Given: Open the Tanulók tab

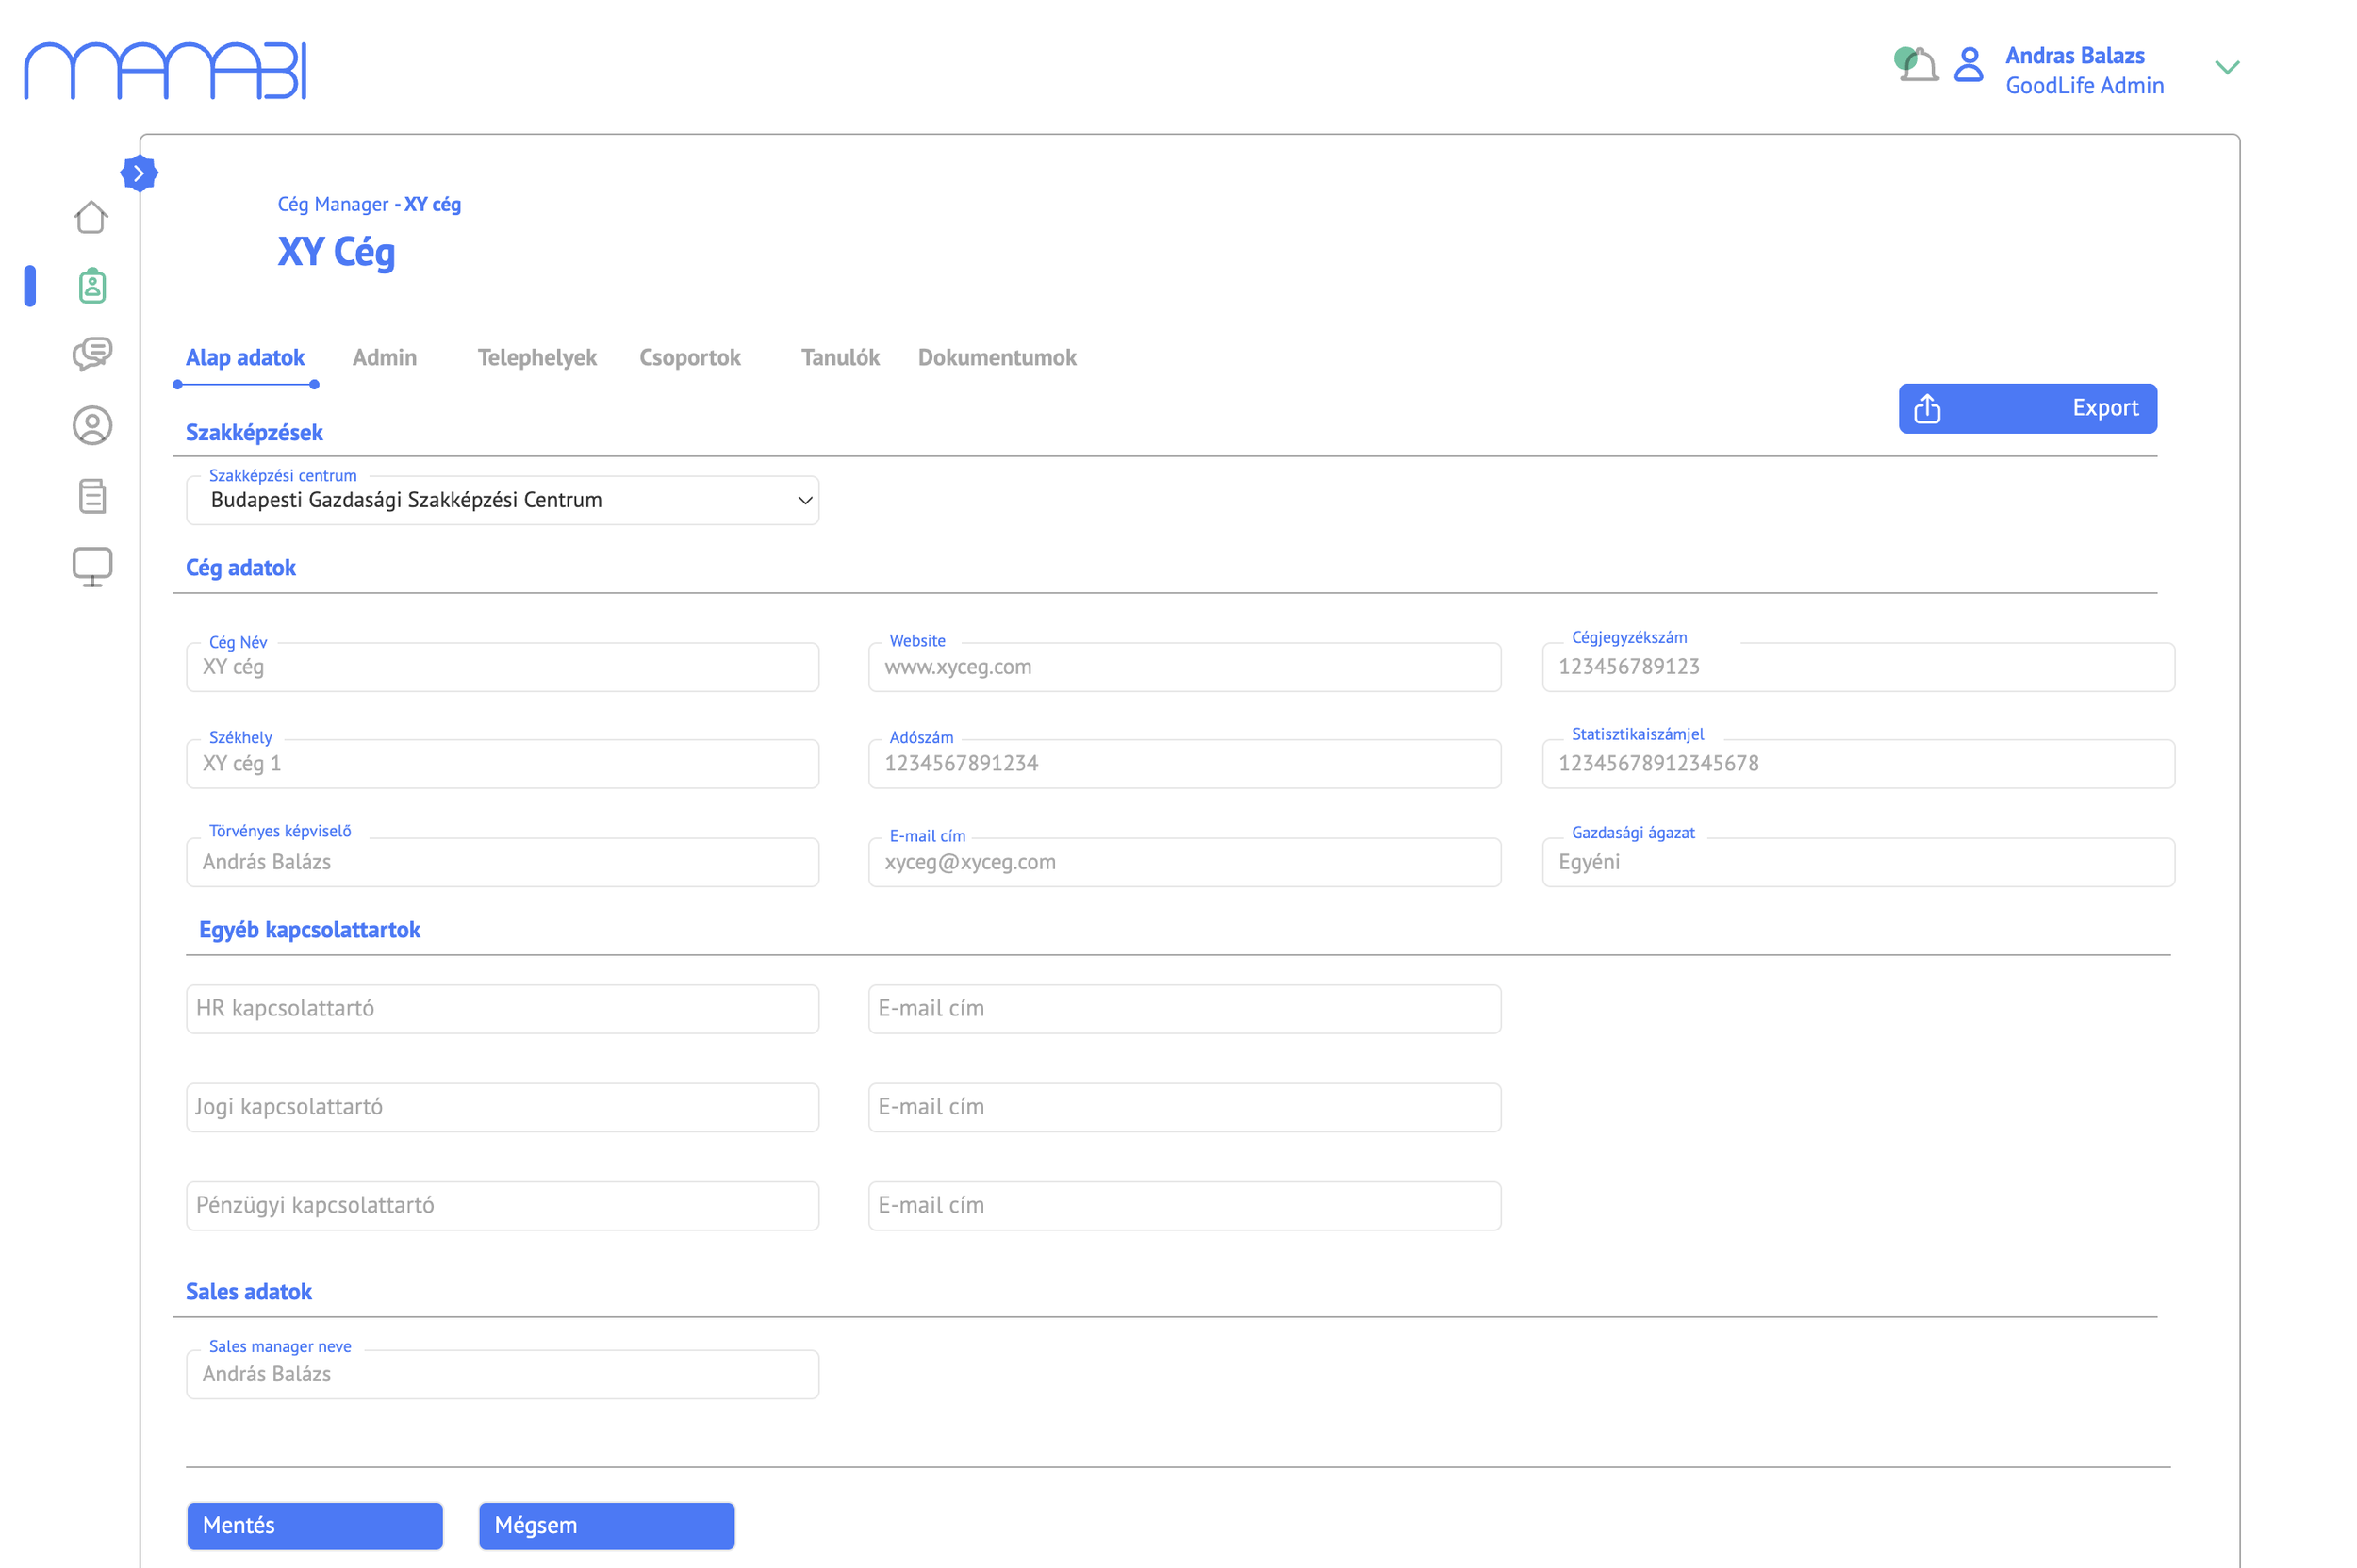Looking at the screenshot, I should [839, 358].
